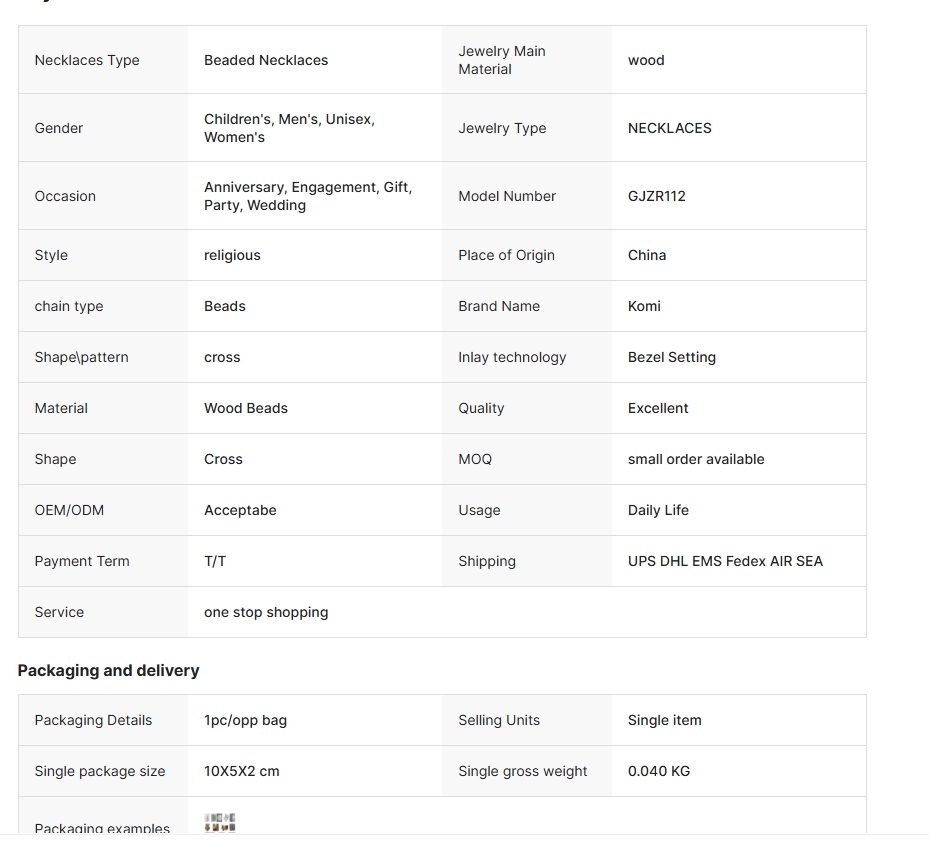The height and width of the screenshot is (842, 929).
Task: Select the 10X5X2 cm package size
Action: click(242, 771)
